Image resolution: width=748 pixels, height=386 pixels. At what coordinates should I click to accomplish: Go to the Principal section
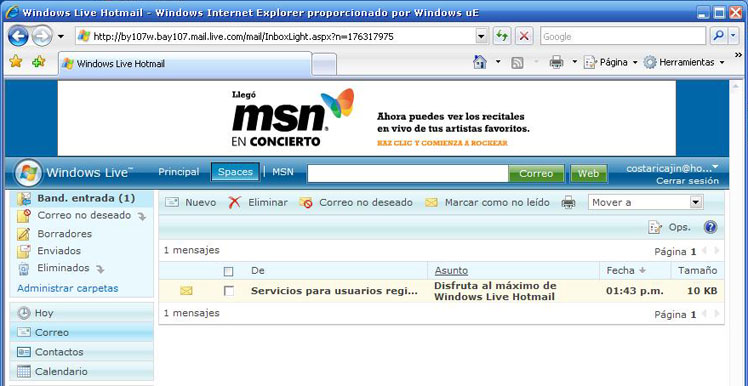pyautogui.click(x=179, y=172)
